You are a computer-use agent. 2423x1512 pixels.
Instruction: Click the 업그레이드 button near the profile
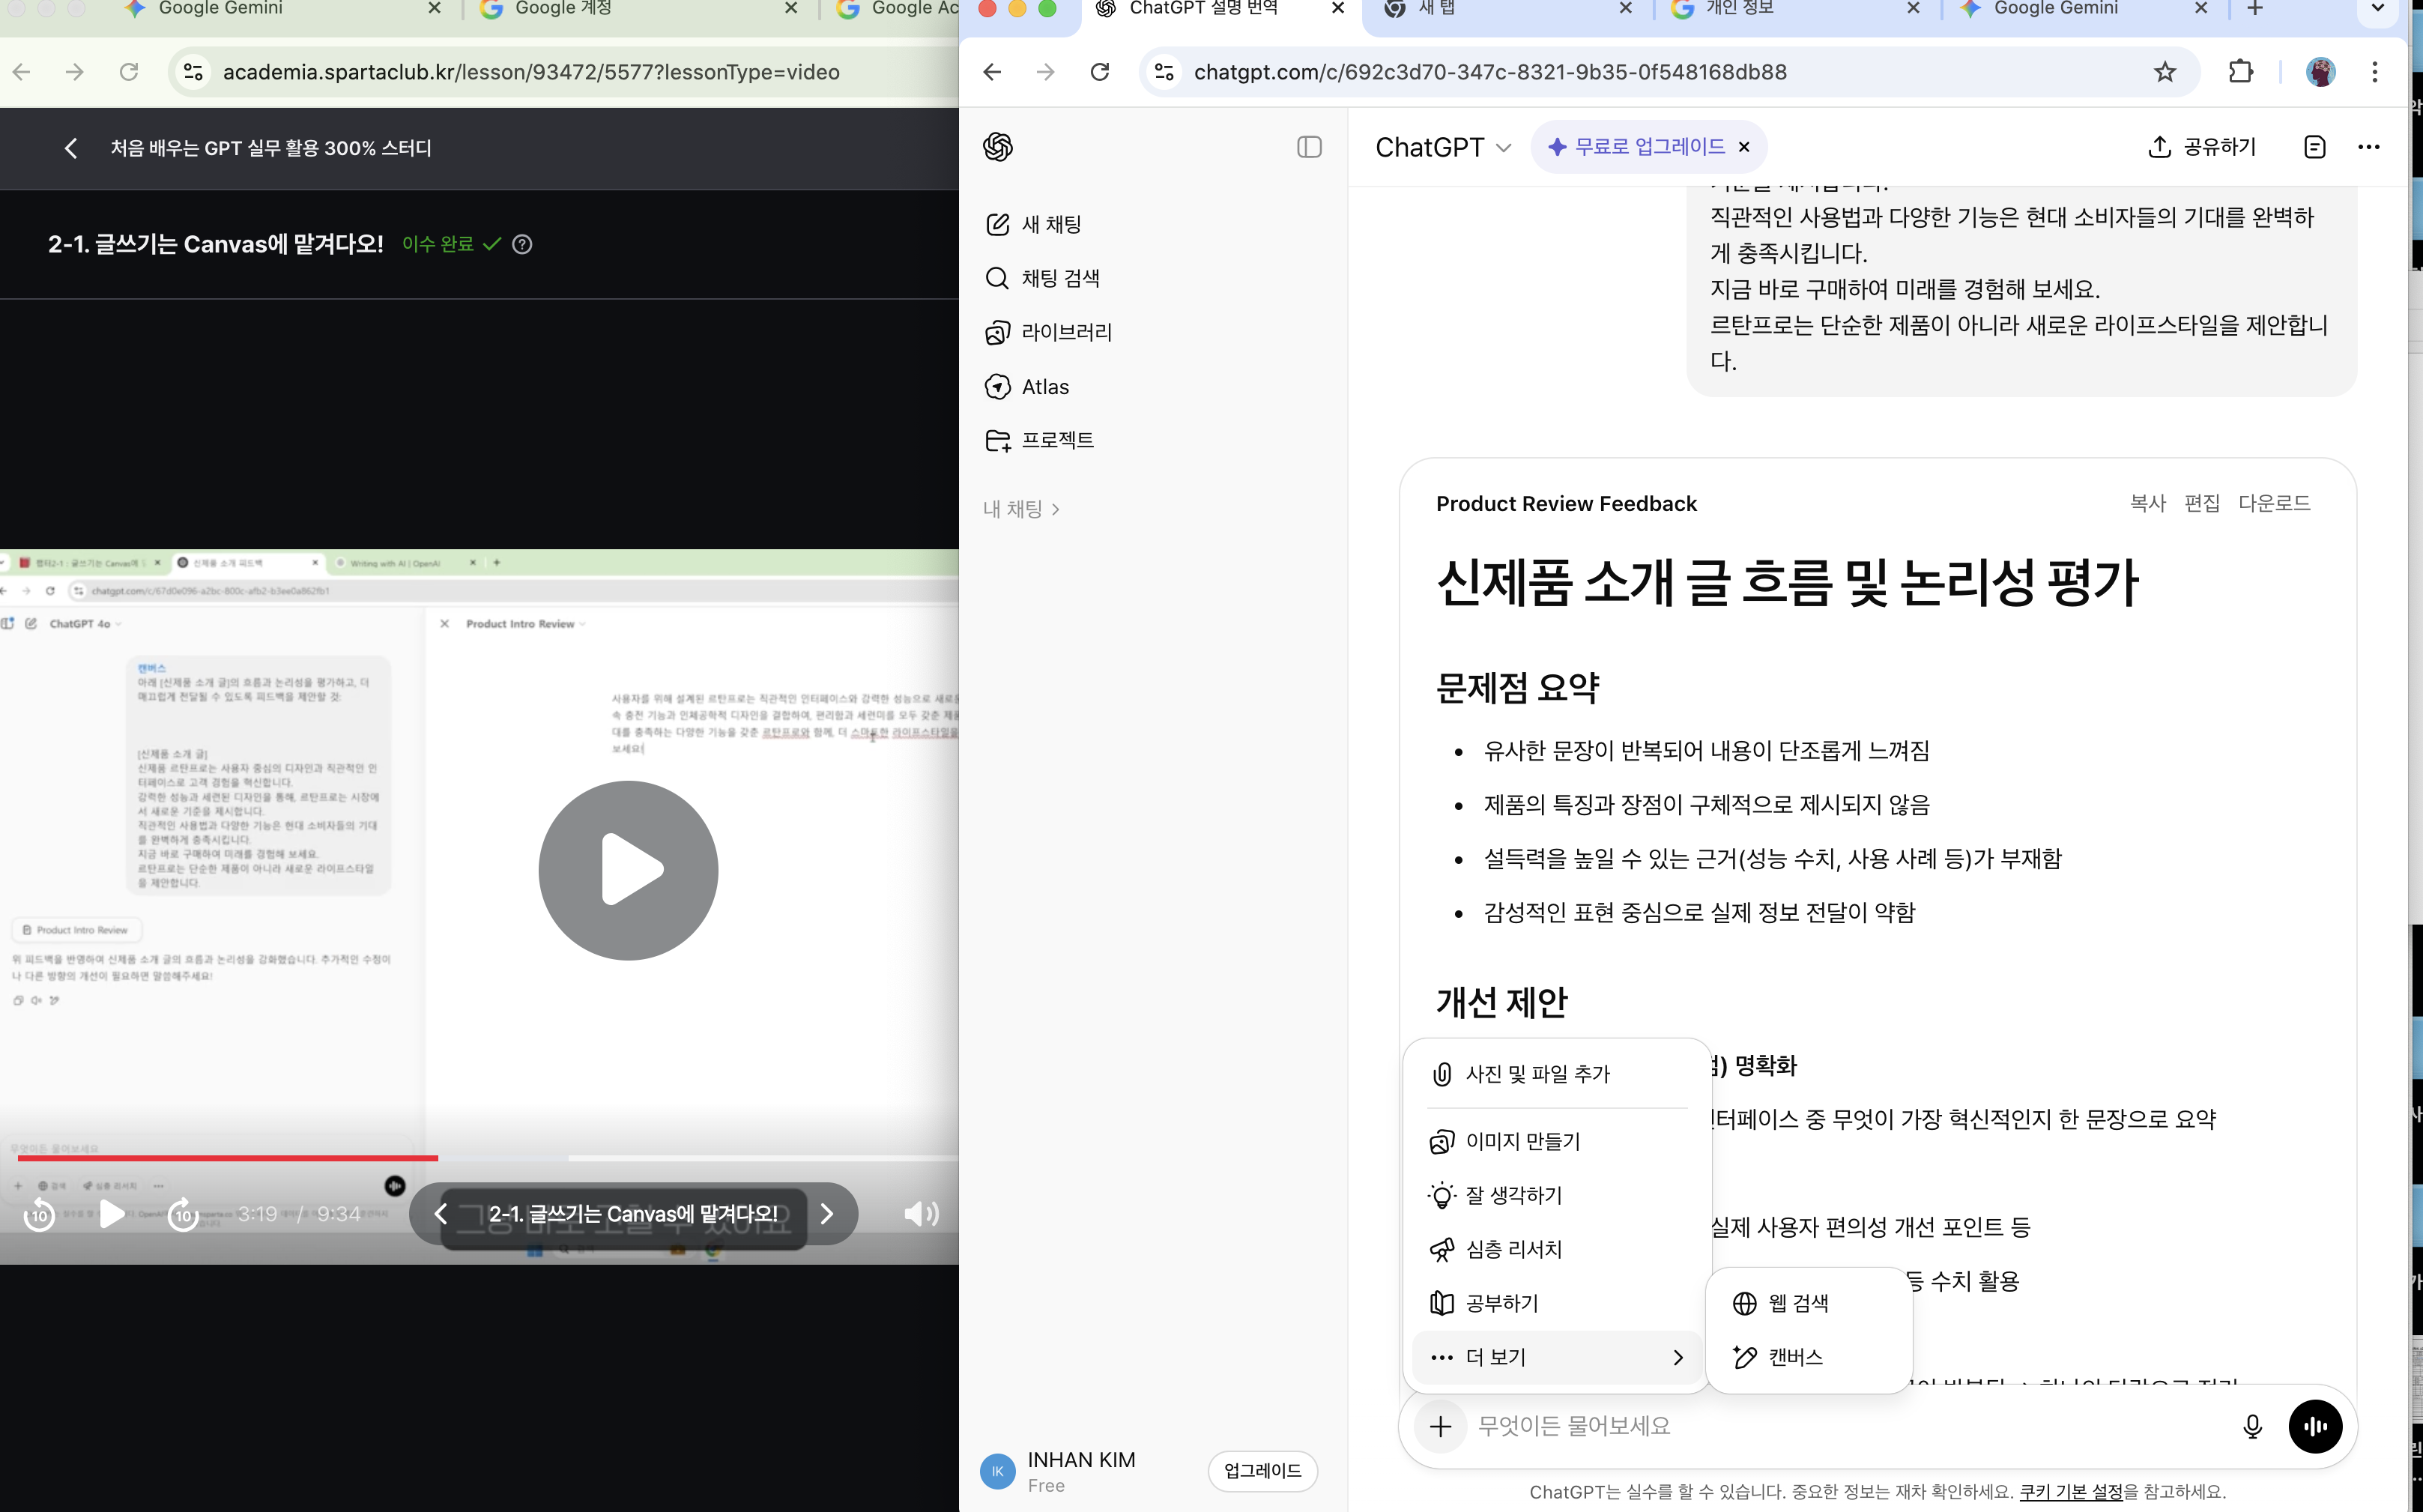tap(1262, 1471)
